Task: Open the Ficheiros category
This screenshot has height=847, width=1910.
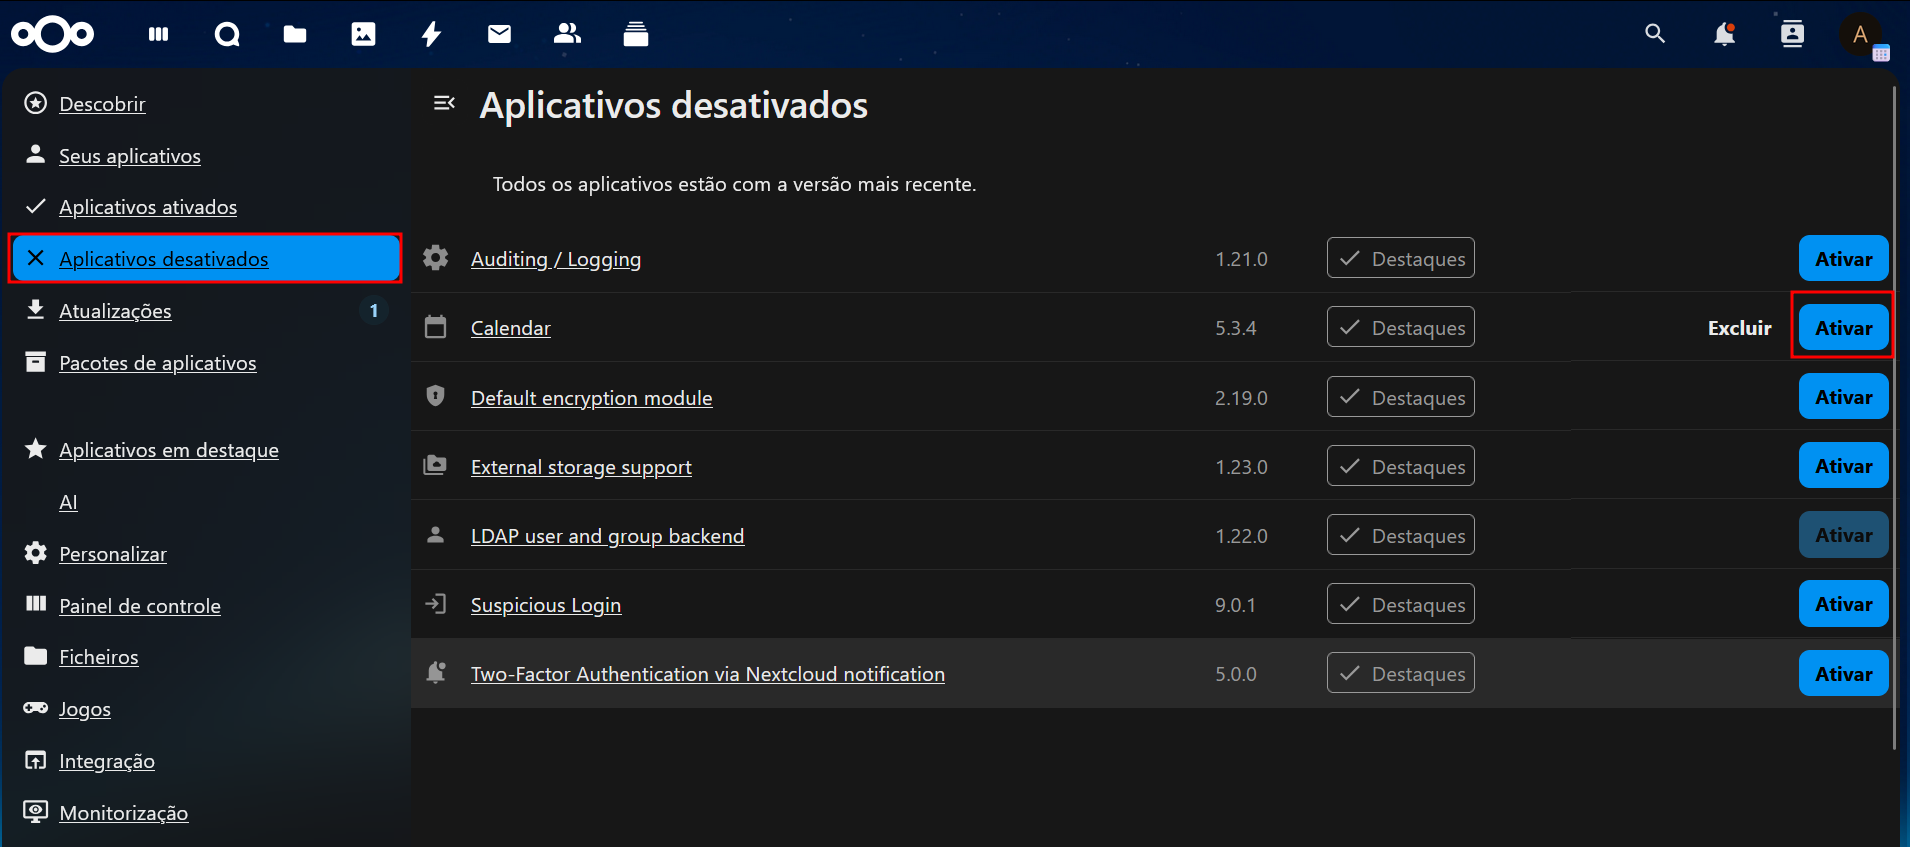Action: pos(99,657)
